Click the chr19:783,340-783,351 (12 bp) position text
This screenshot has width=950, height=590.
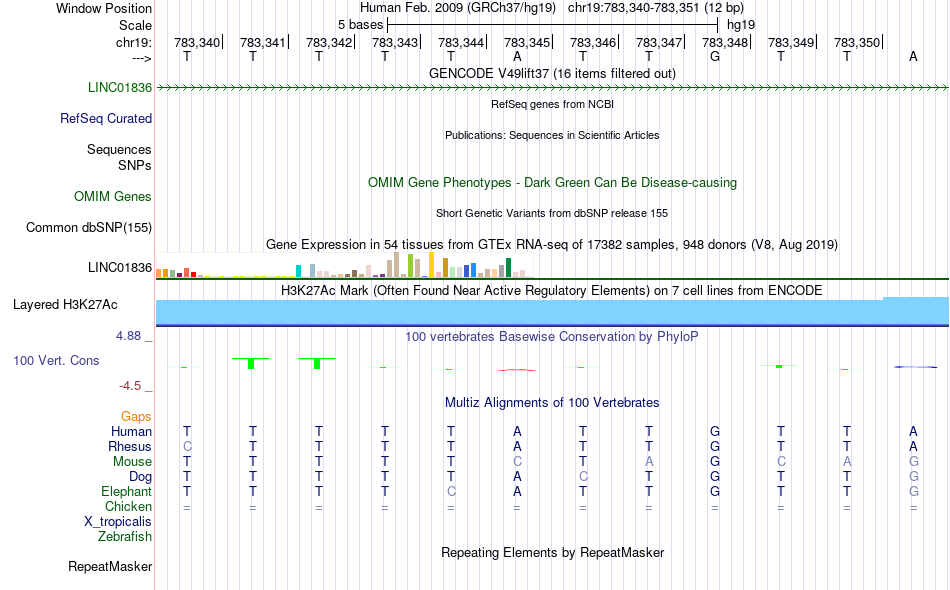[x=656, y=8]
